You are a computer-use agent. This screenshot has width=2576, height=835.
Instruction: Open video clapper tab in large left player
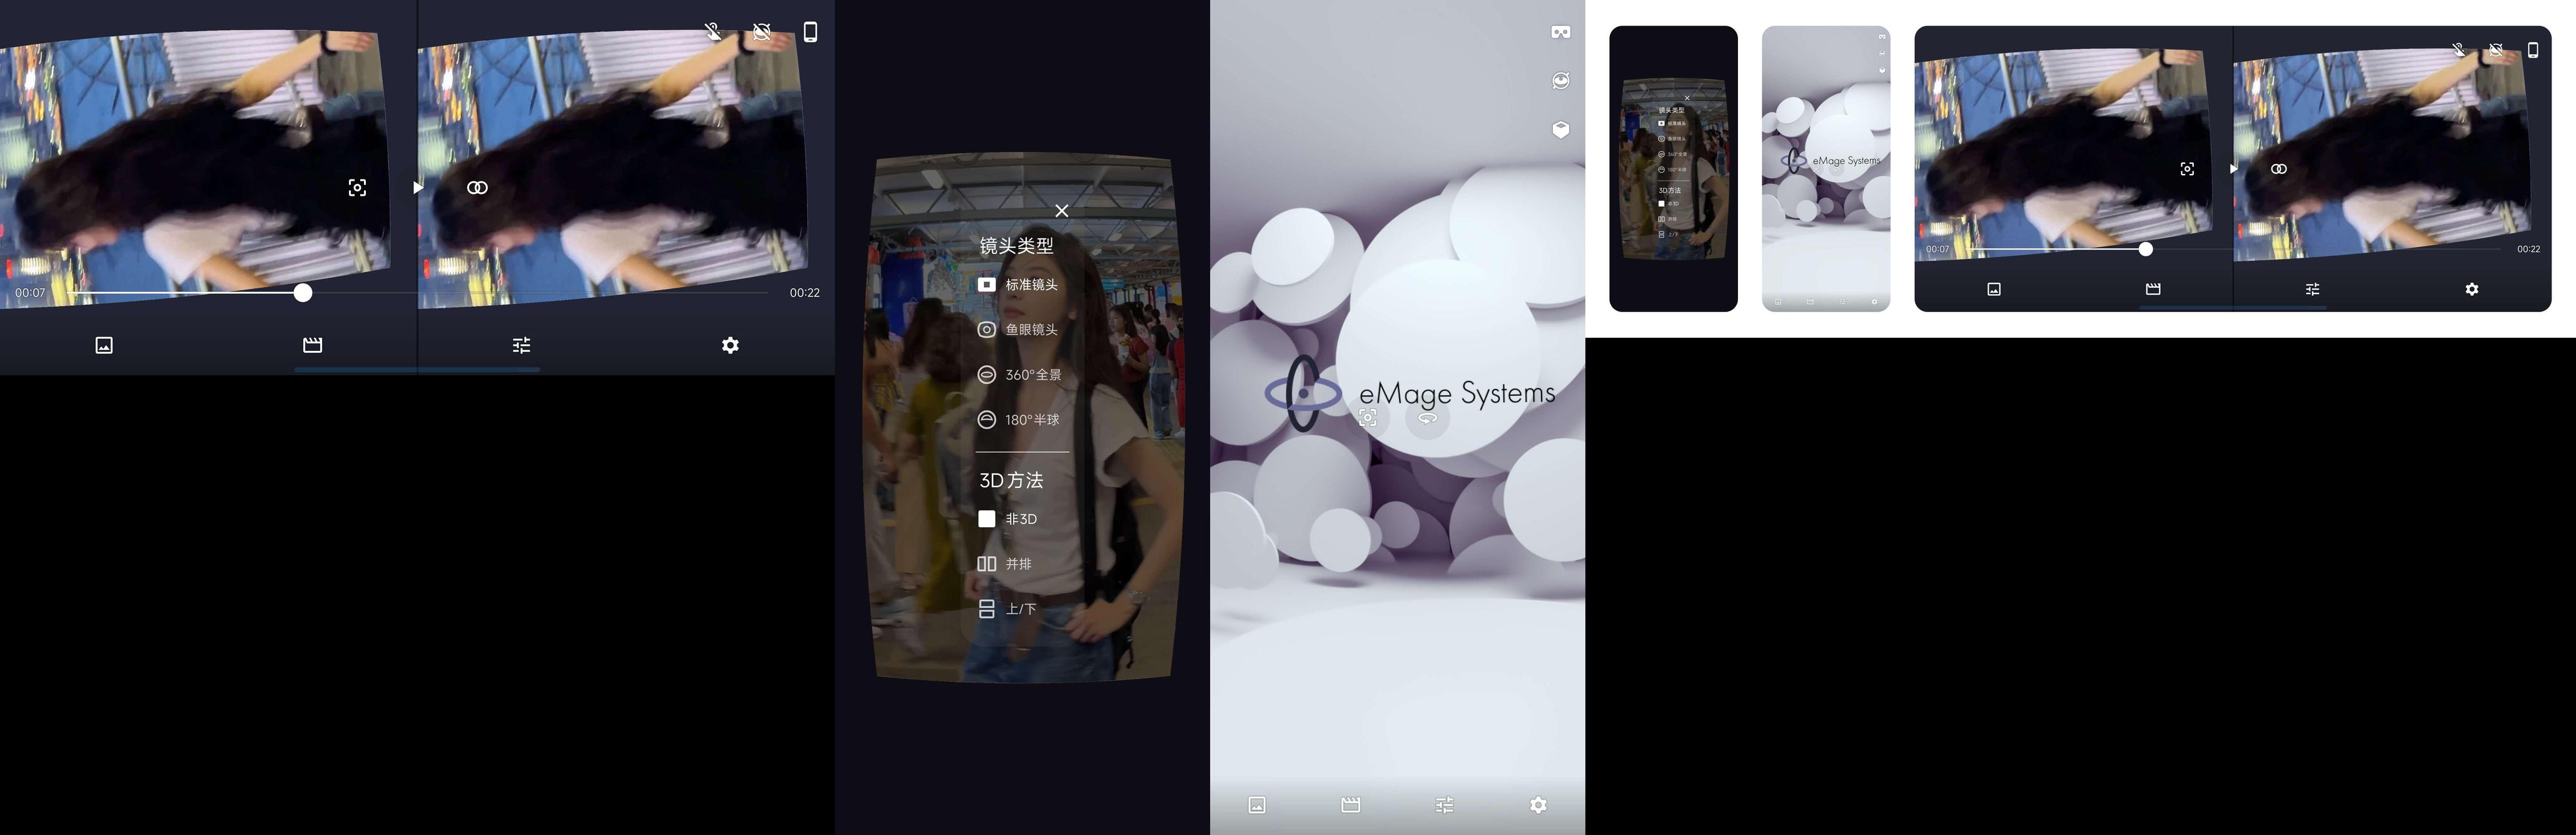(x=313, y=345)
